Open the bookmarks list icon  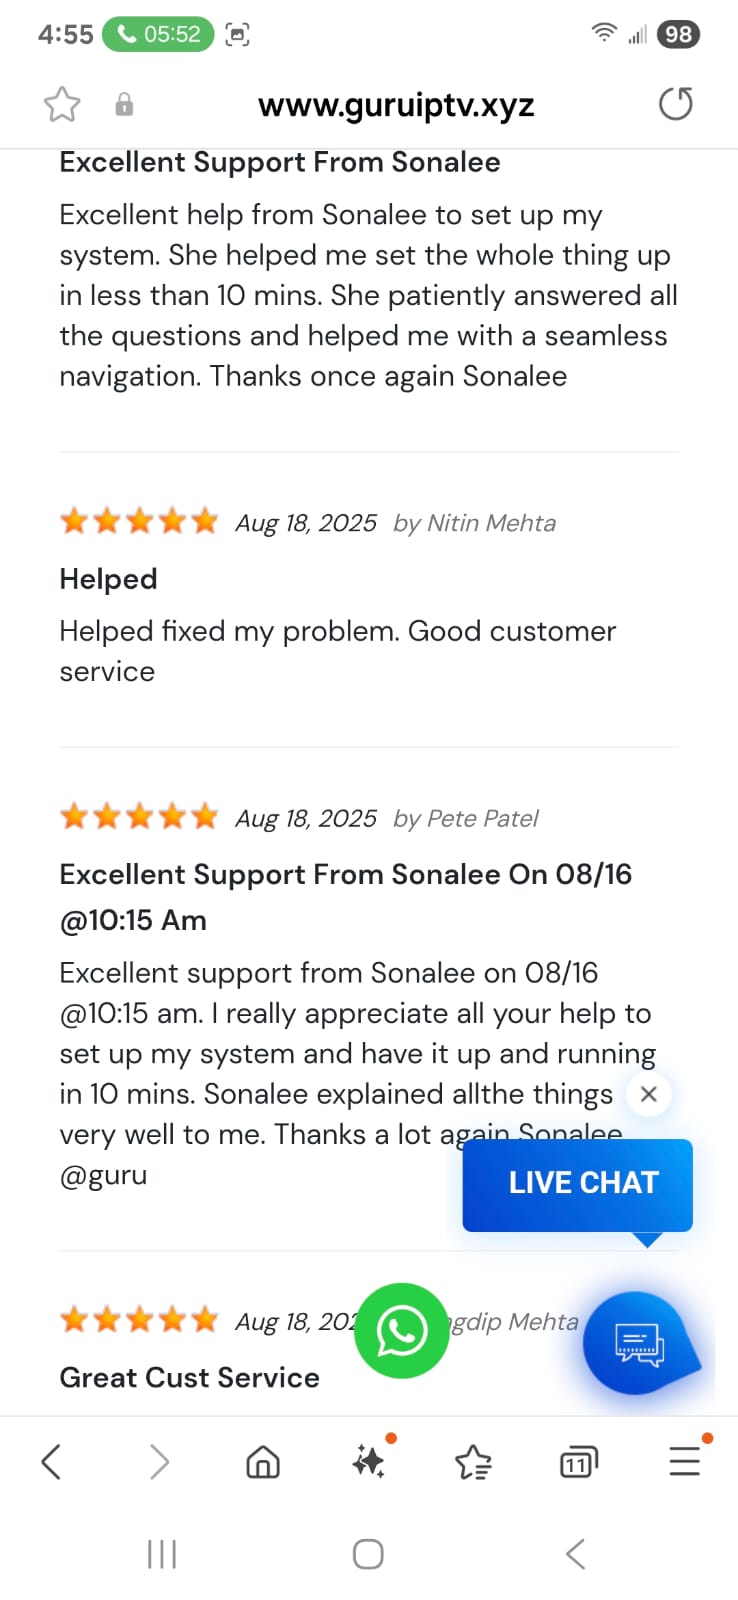(473, 1462)
